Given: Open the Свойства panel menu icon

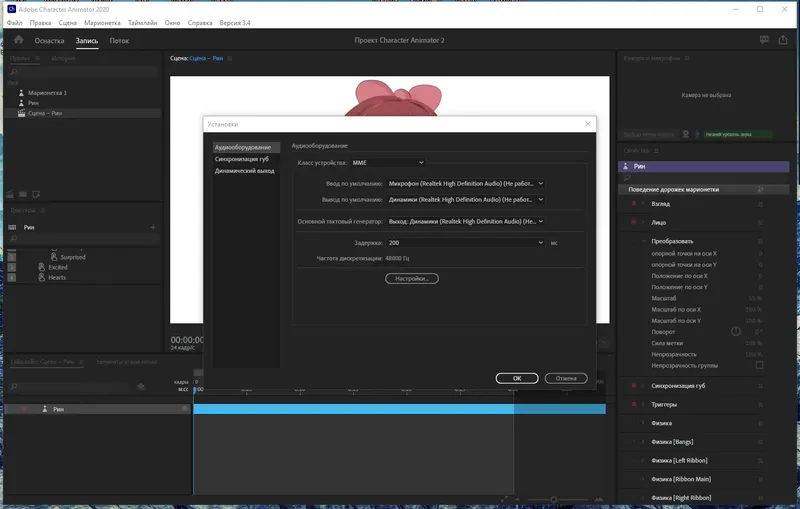Looking at the screenshot, I should [x=657, y=151].
